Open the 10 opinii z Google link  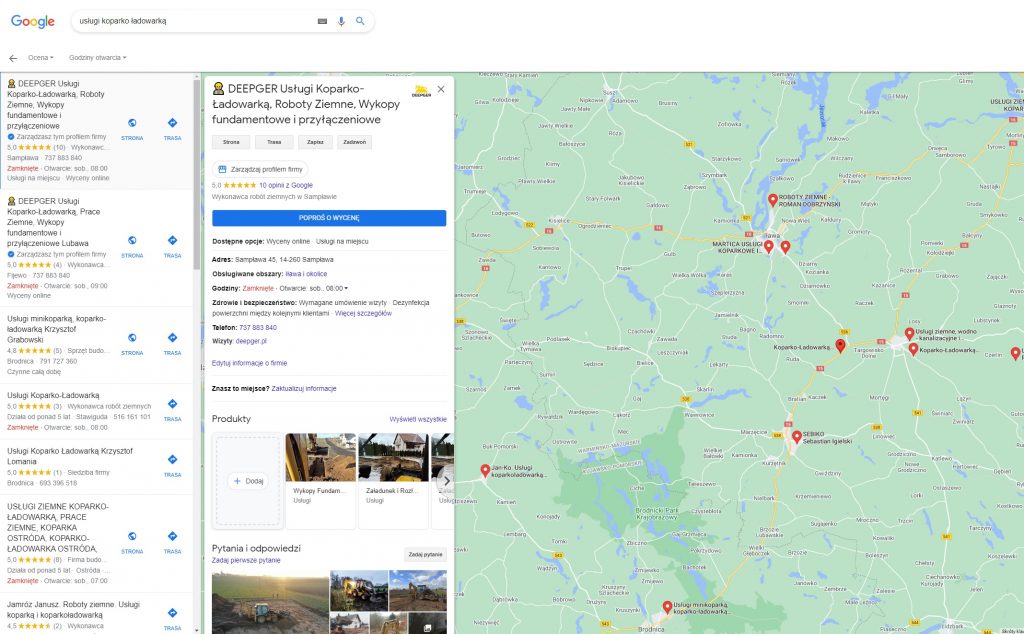click(286, 185)
